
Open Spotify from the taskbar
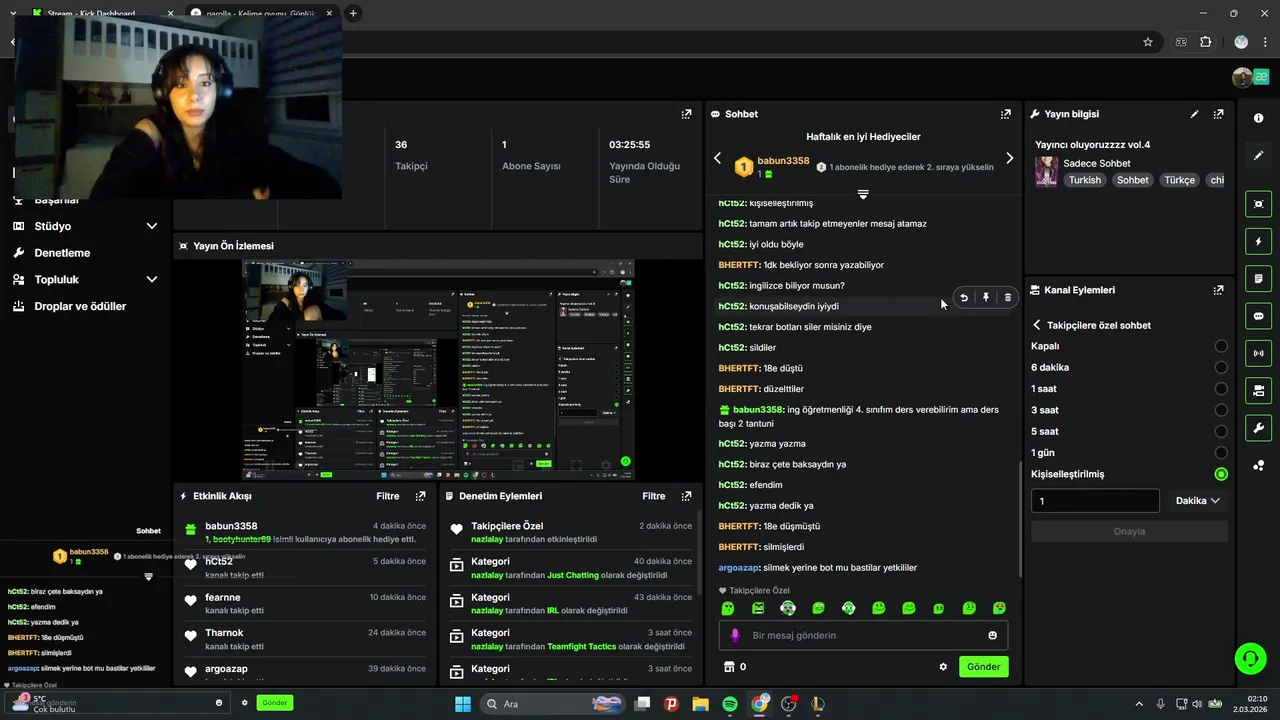(x=730, y=704)
